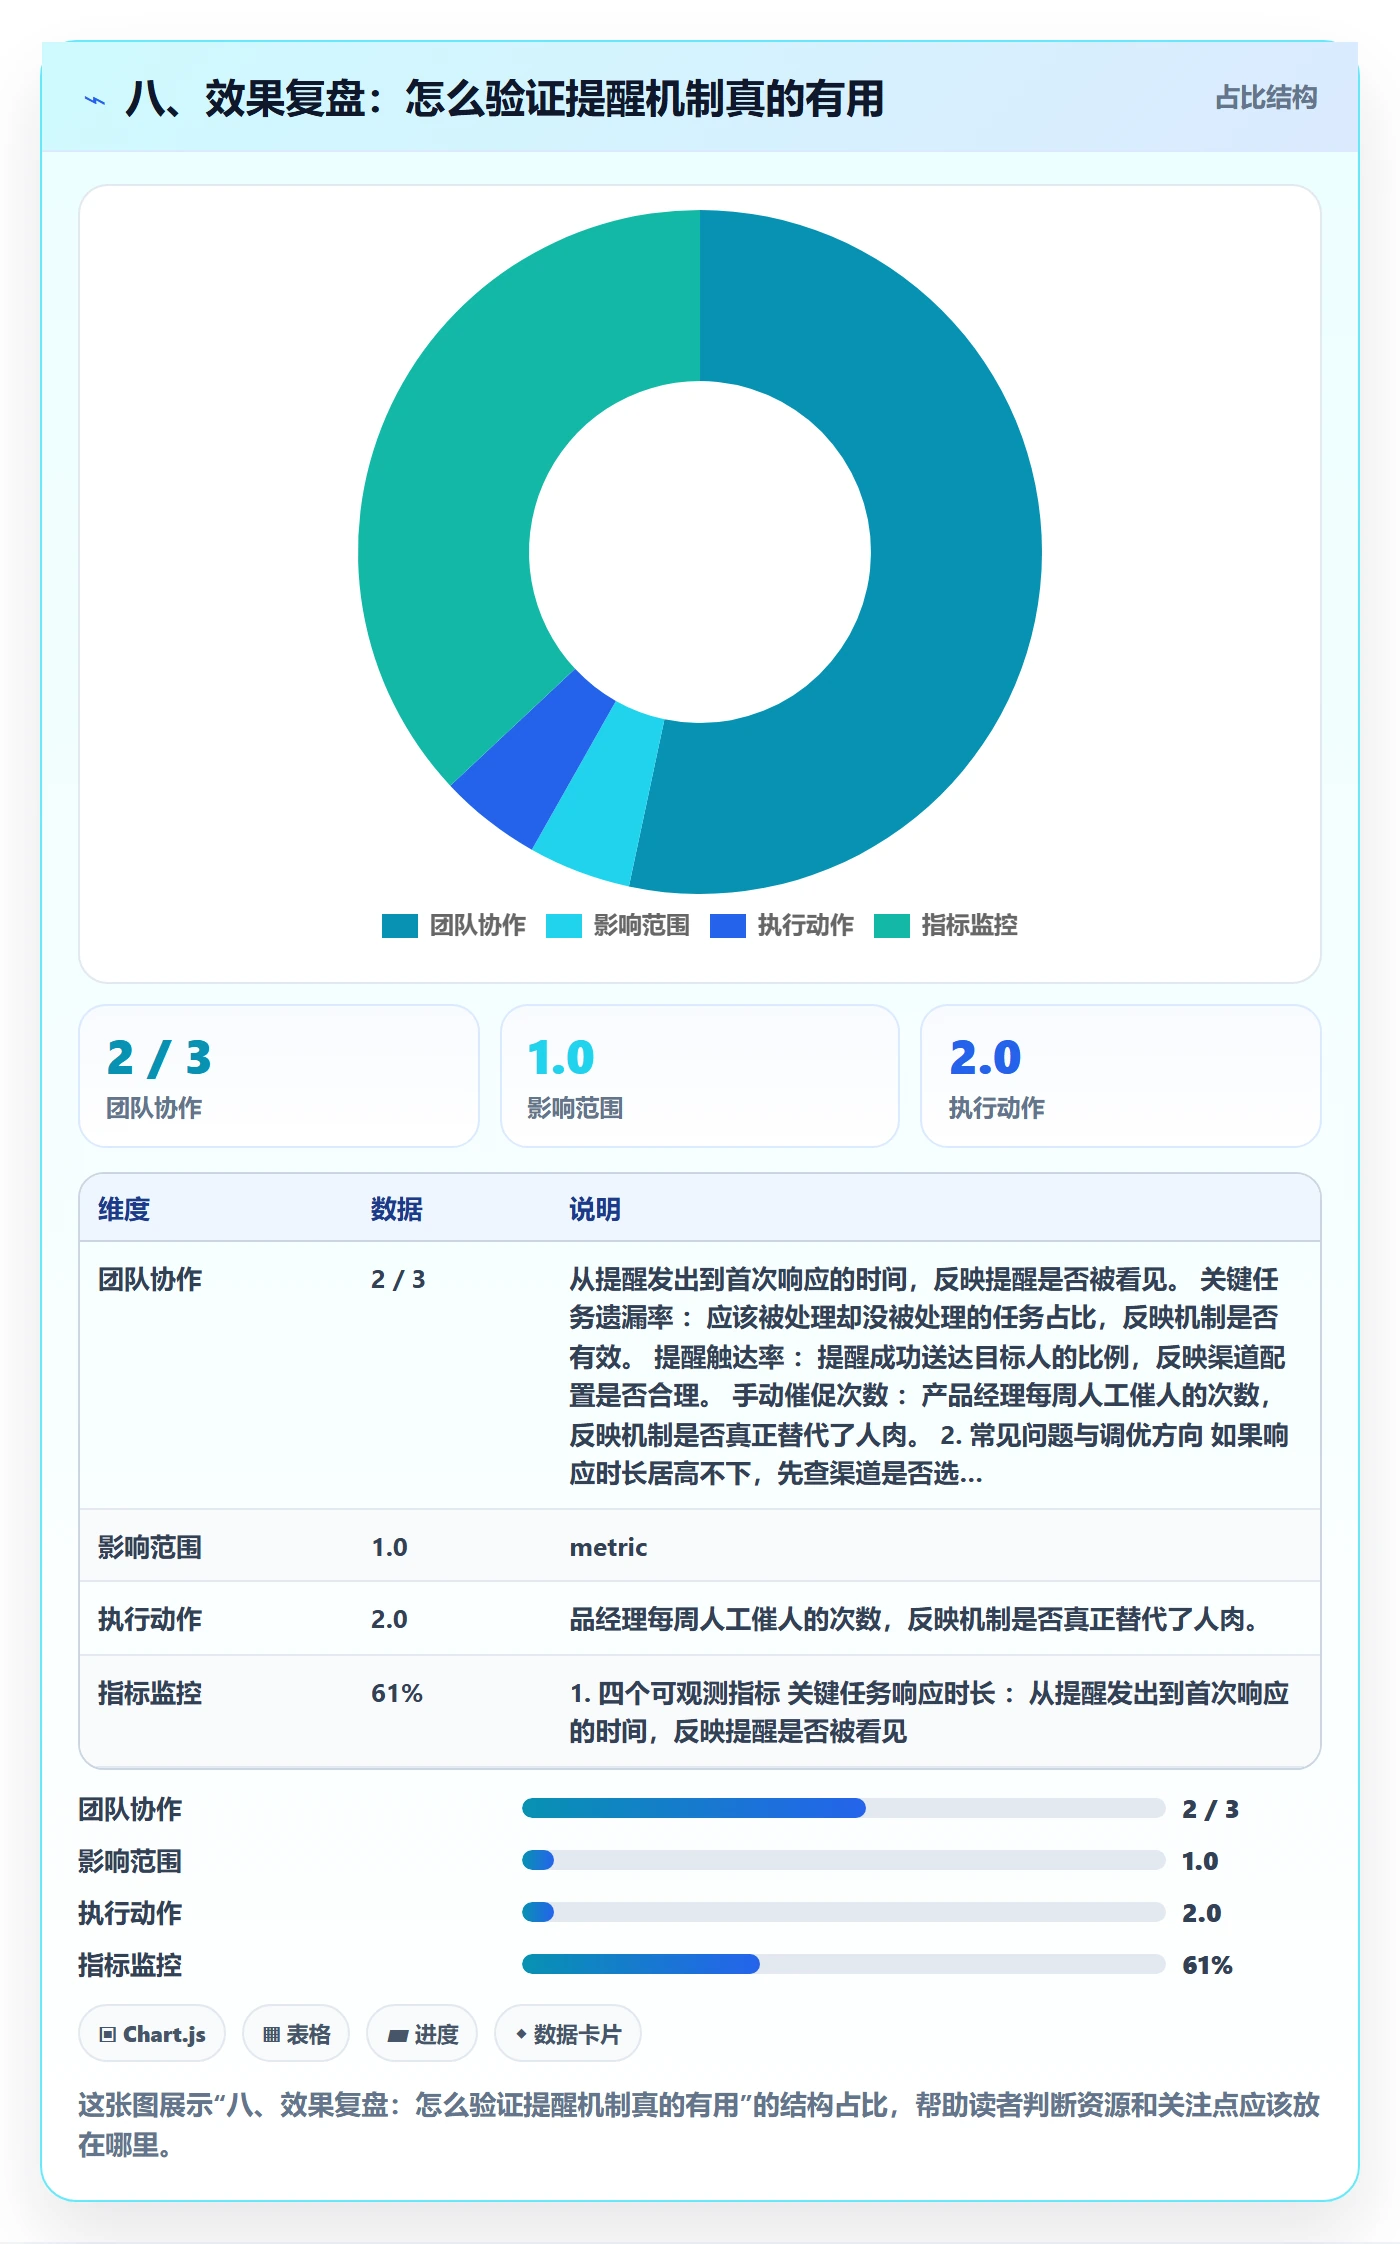Click the 执行动作 progress bar
This screenshot has width=1400, height=2244.
844,1912
